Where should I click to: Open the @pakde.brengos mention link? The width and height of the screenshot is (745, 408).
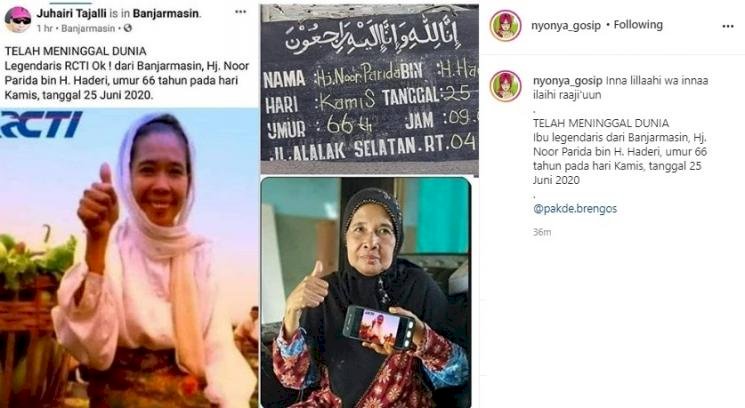click(575, 209)
